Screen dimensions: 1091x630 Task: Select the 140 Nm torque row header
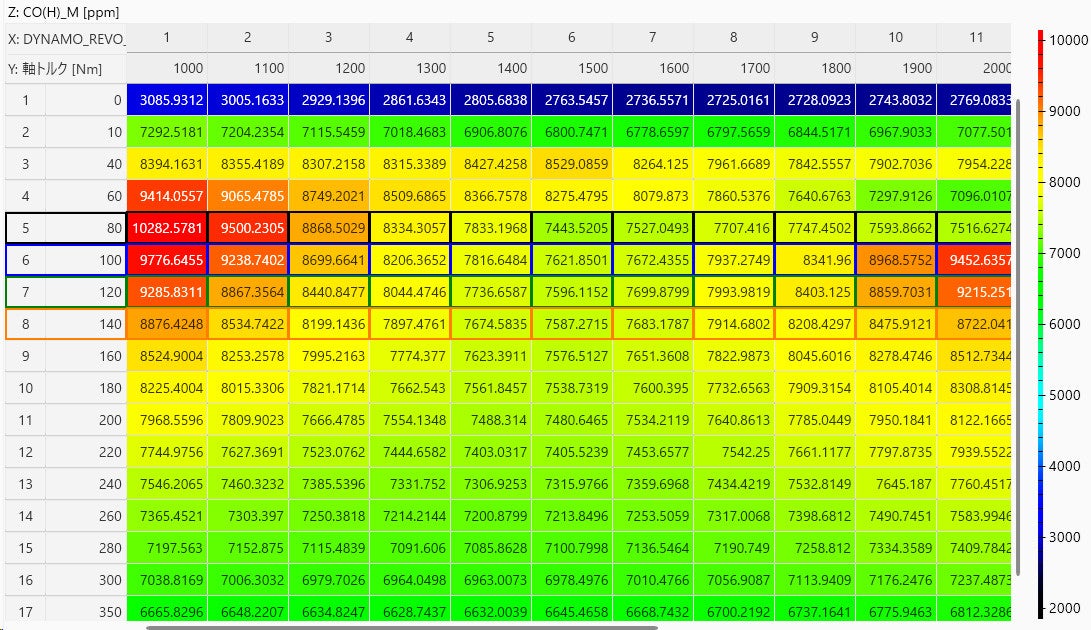tap(86, 324)
